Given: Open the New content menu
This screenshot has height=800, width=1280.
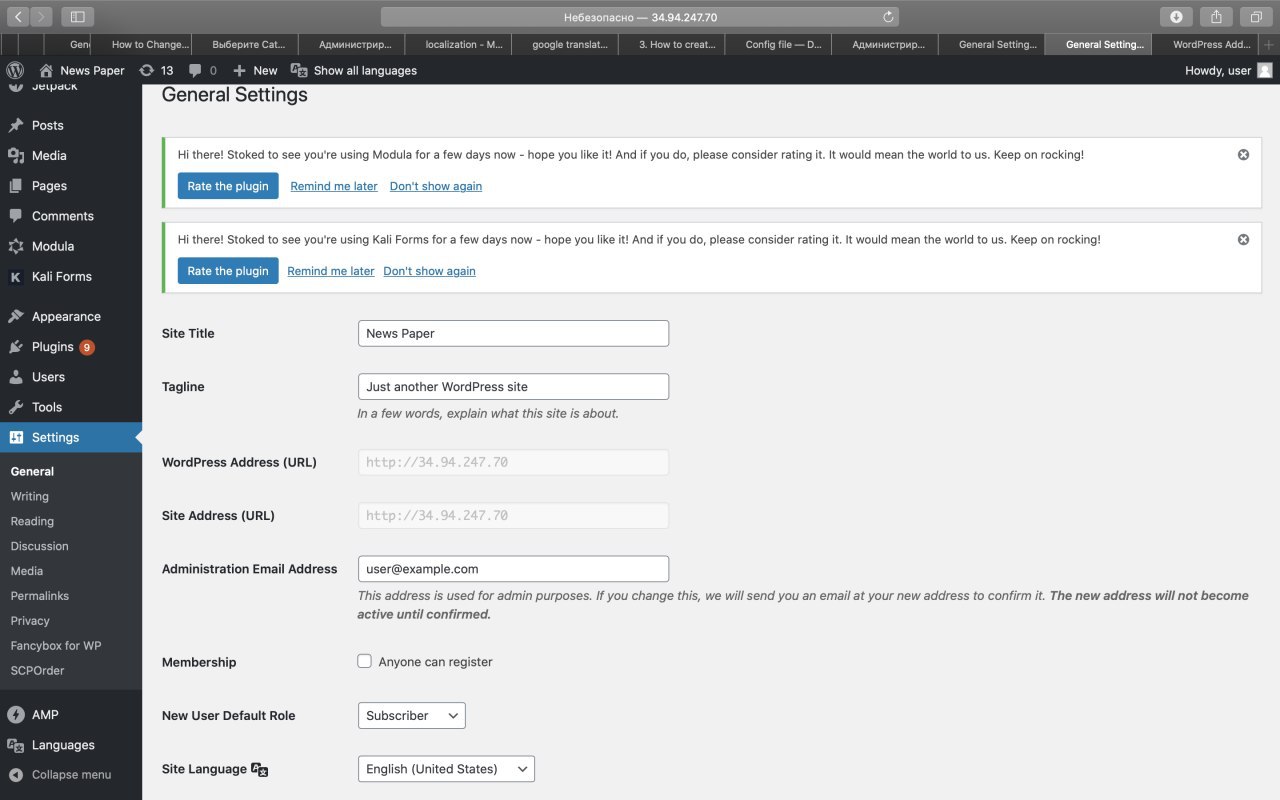Looking at the screenshot, I should click(x=255, y=70).
